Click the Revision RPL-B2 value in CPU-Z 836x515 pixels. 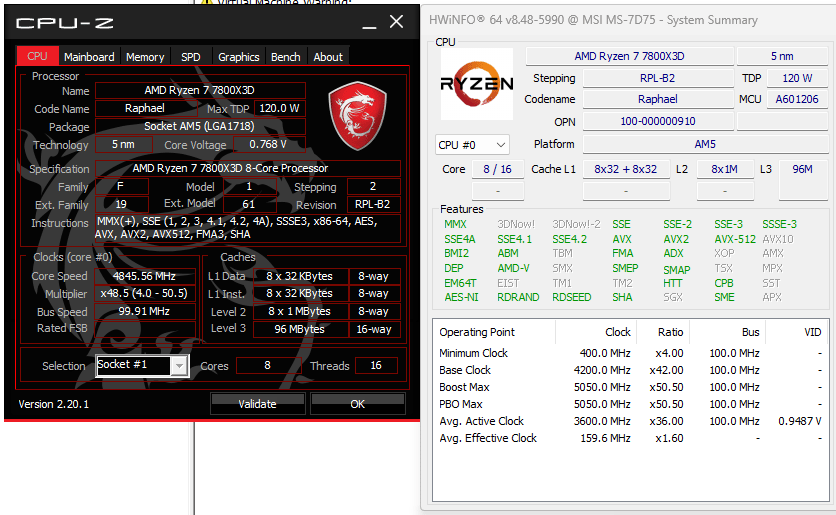[373, 204]
